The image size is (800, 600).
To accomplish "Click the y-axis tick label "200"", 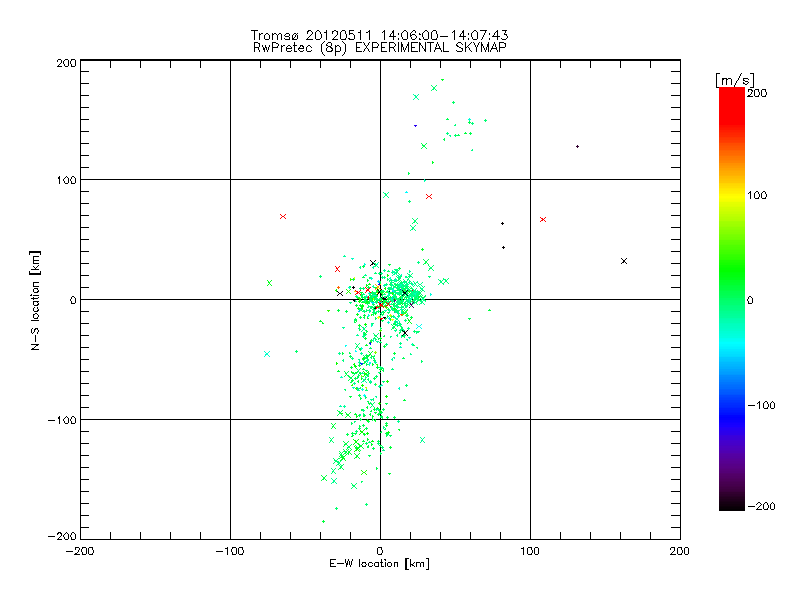I will click(66, 63).
